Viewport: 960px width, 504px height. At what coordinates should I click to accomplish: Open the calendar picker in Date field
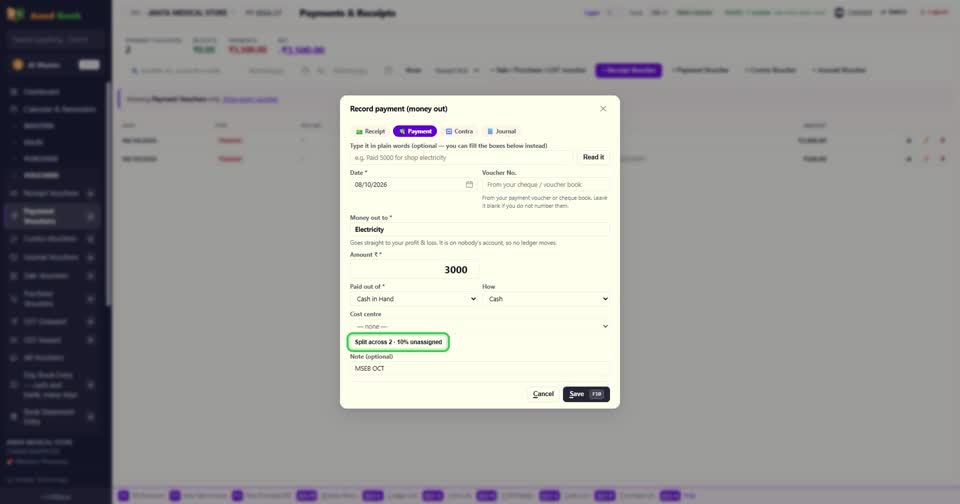tap(469, 184)
